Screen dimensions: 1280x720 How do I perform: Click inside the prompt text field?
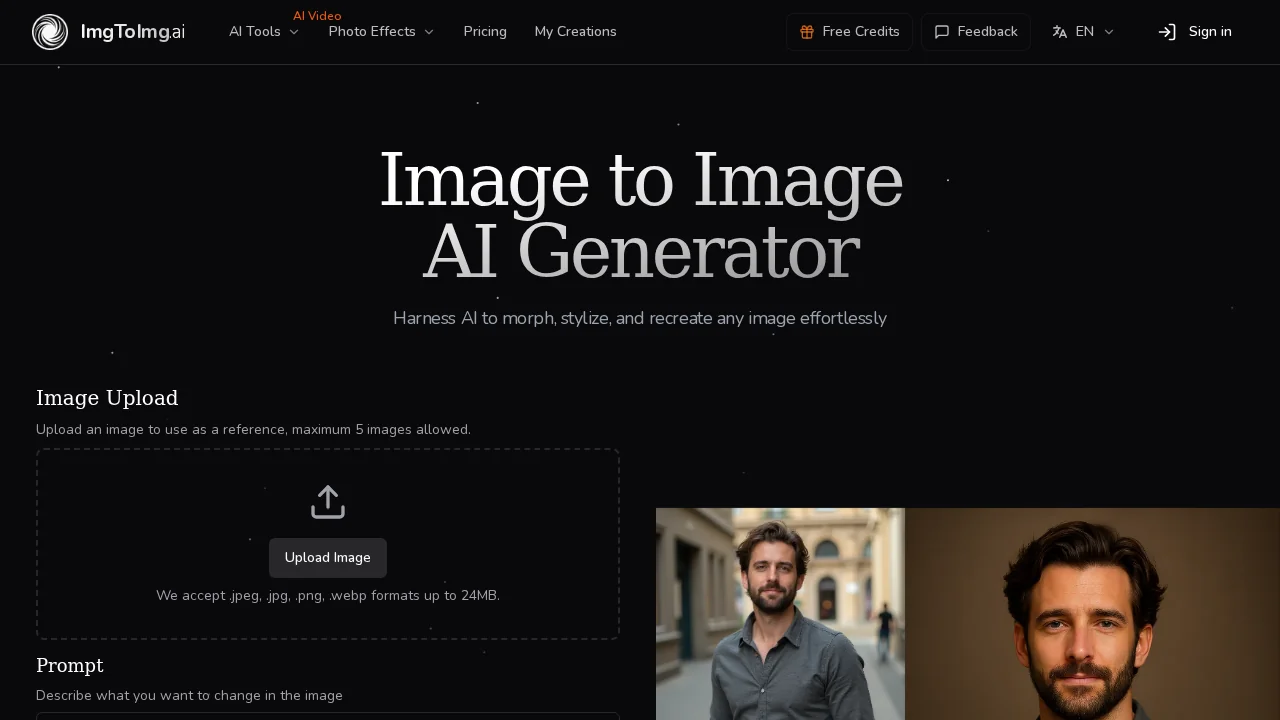328,717
